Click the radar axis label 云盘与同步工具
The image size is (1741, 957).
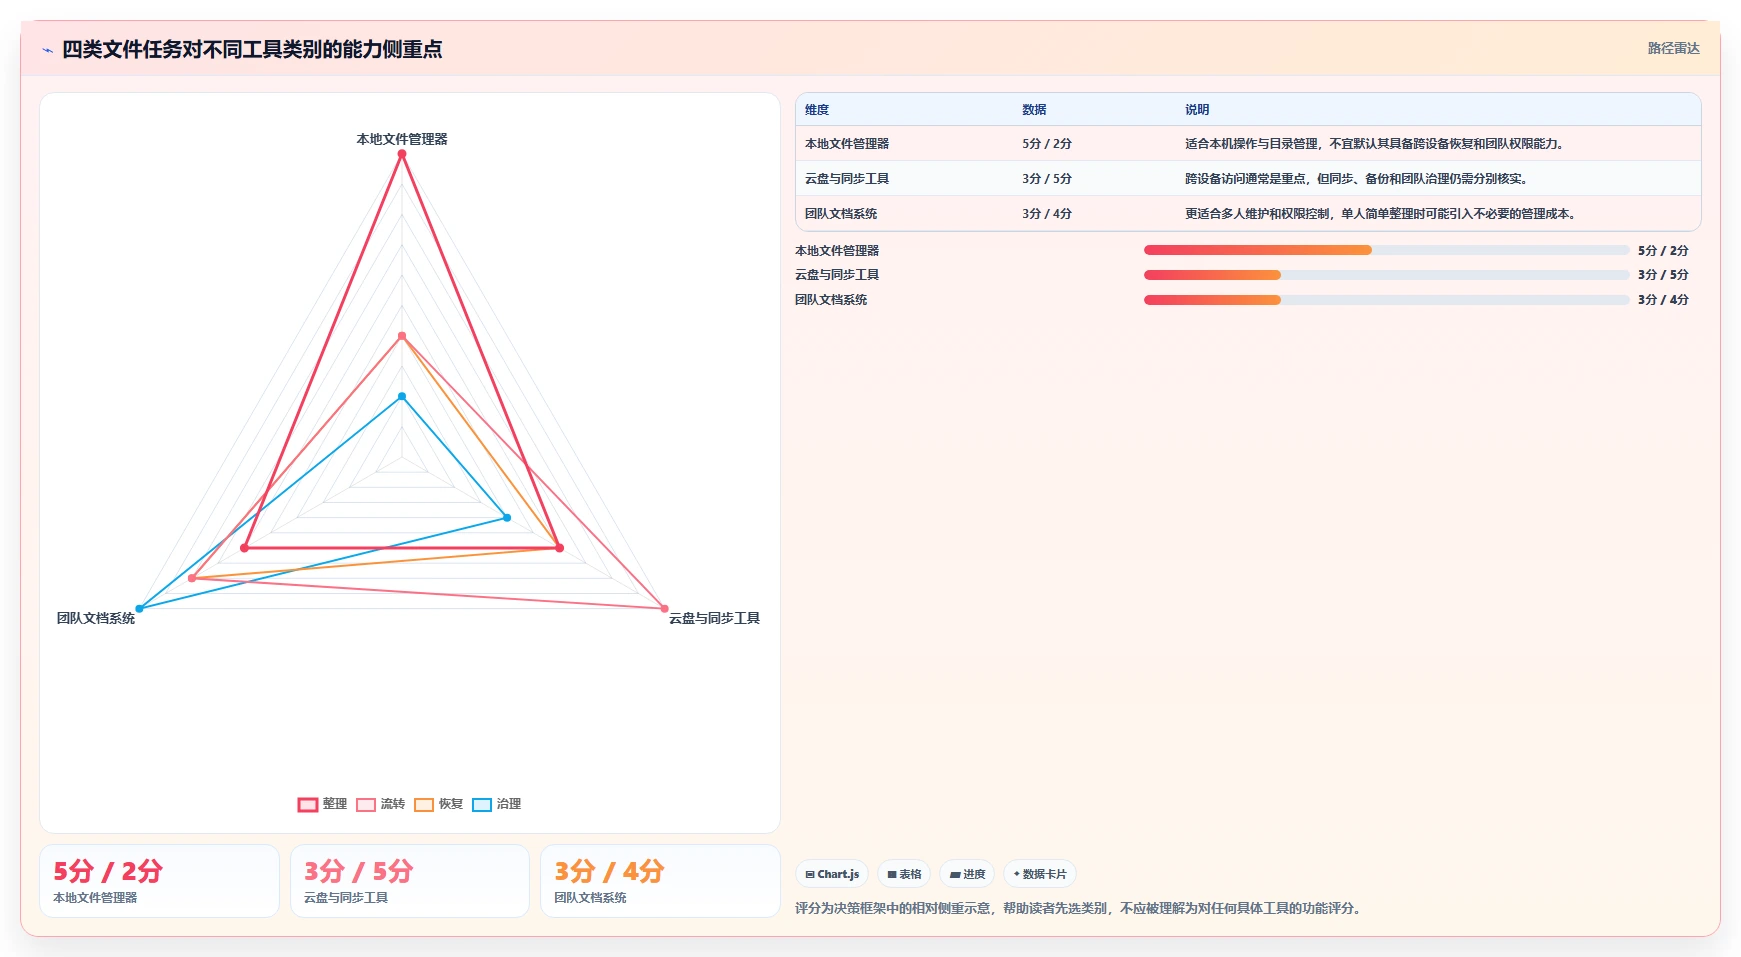[714, 618]
